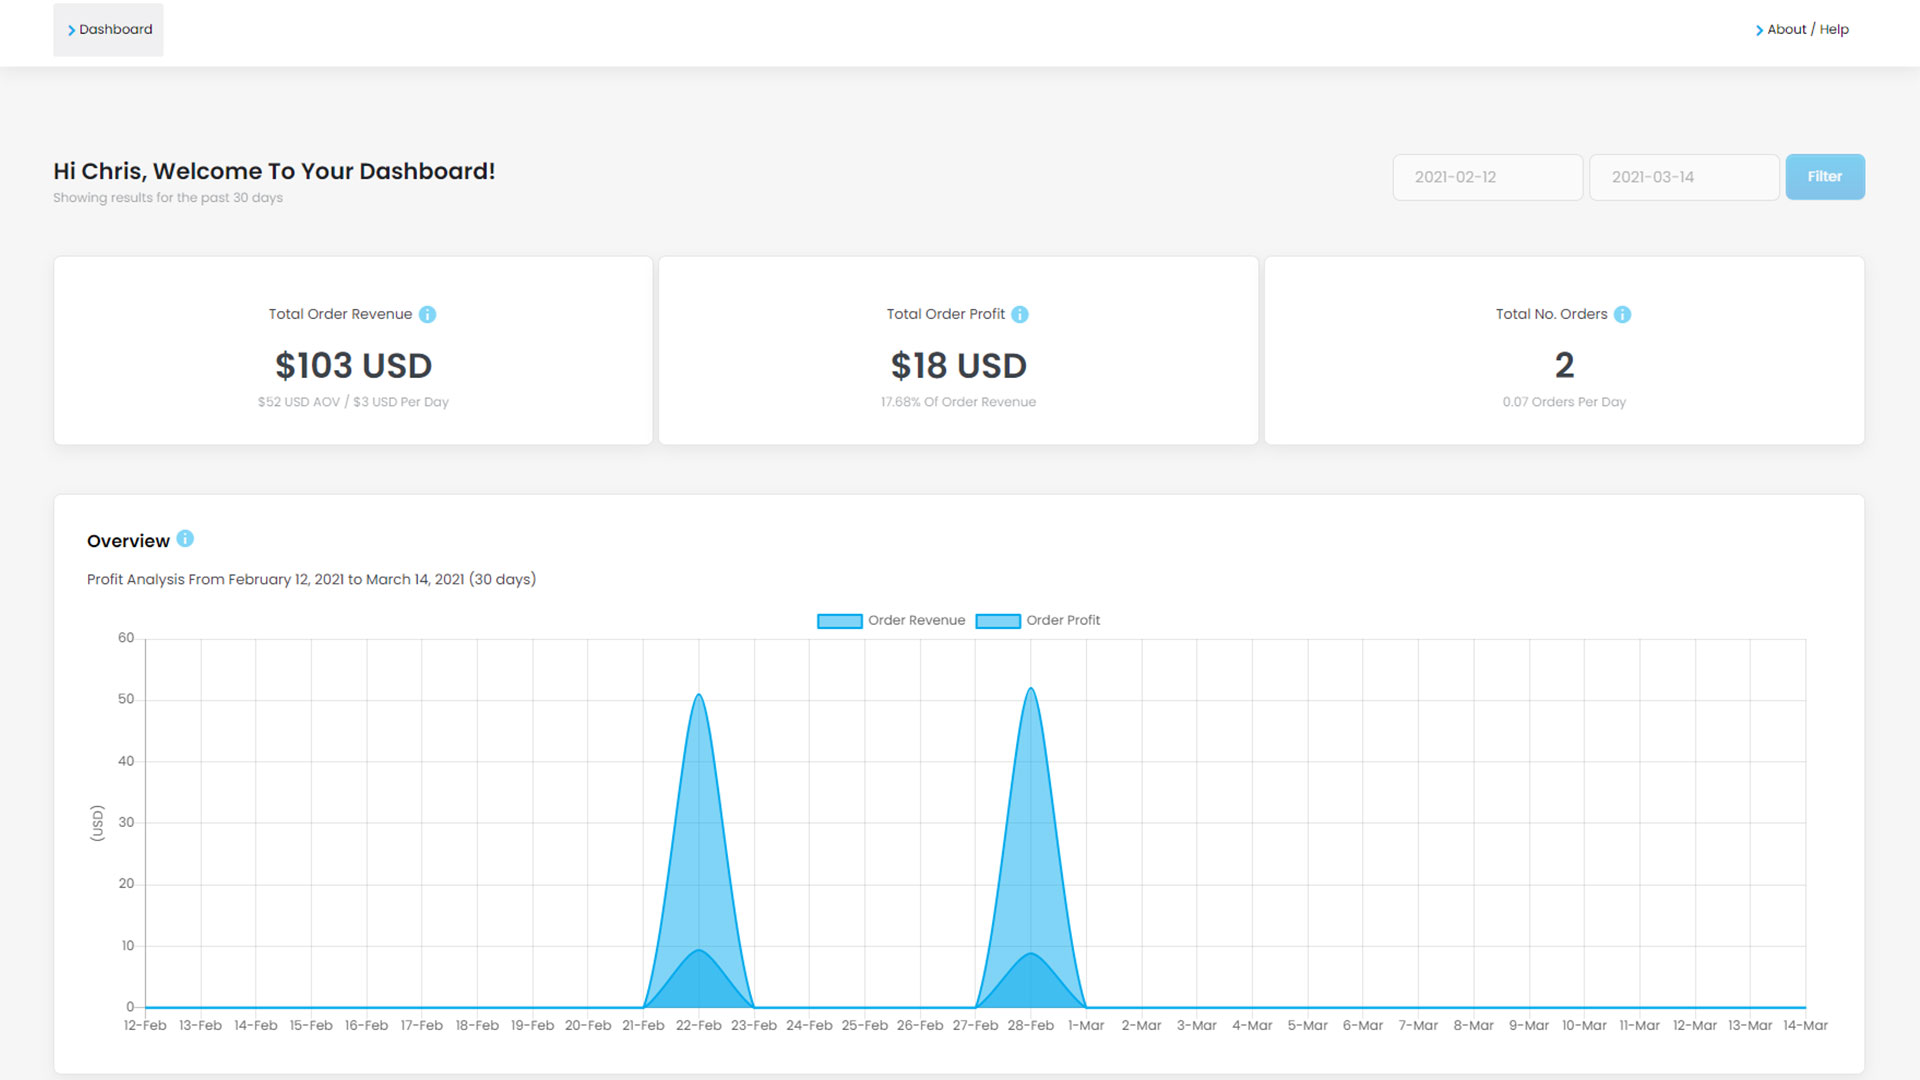Click the Order Profit legend label

[x=1063, y=621]
